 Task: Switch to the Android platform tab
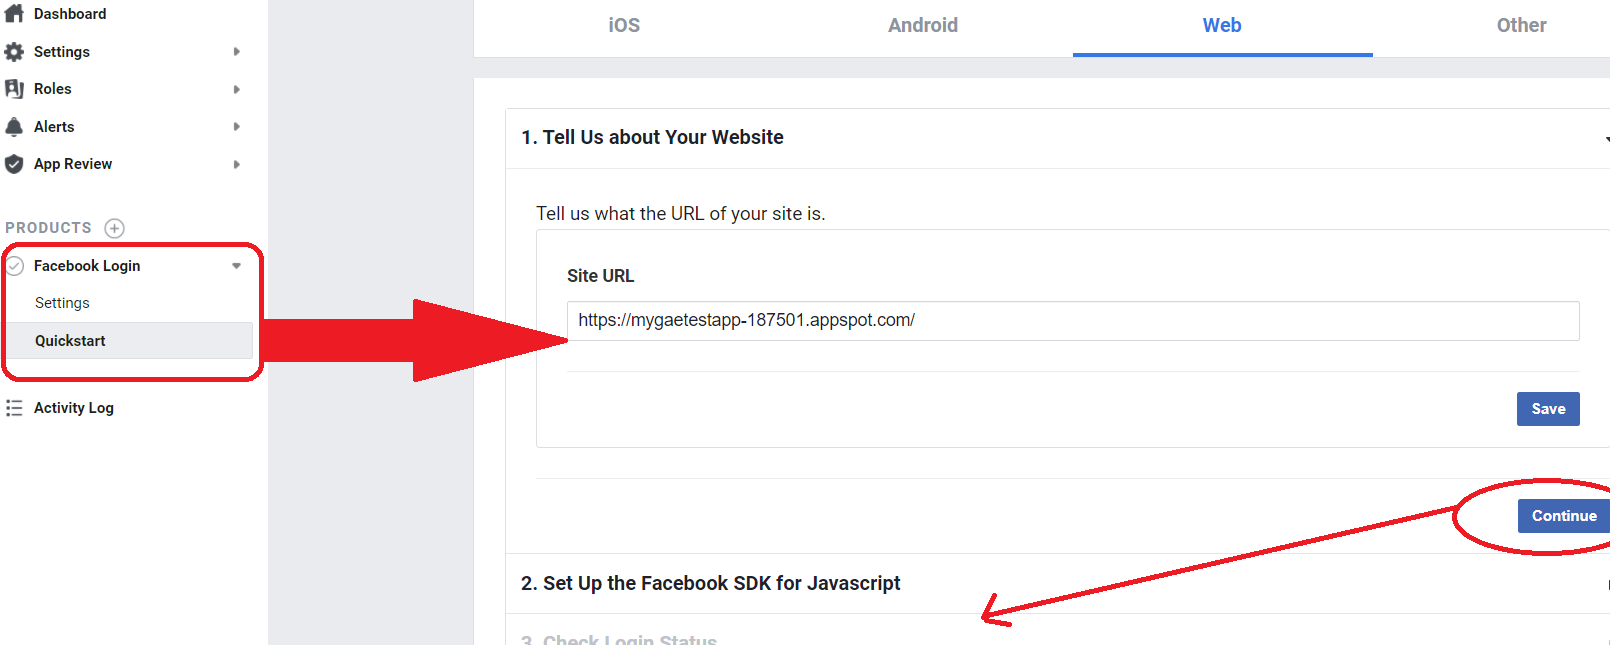tap(923, 26)
